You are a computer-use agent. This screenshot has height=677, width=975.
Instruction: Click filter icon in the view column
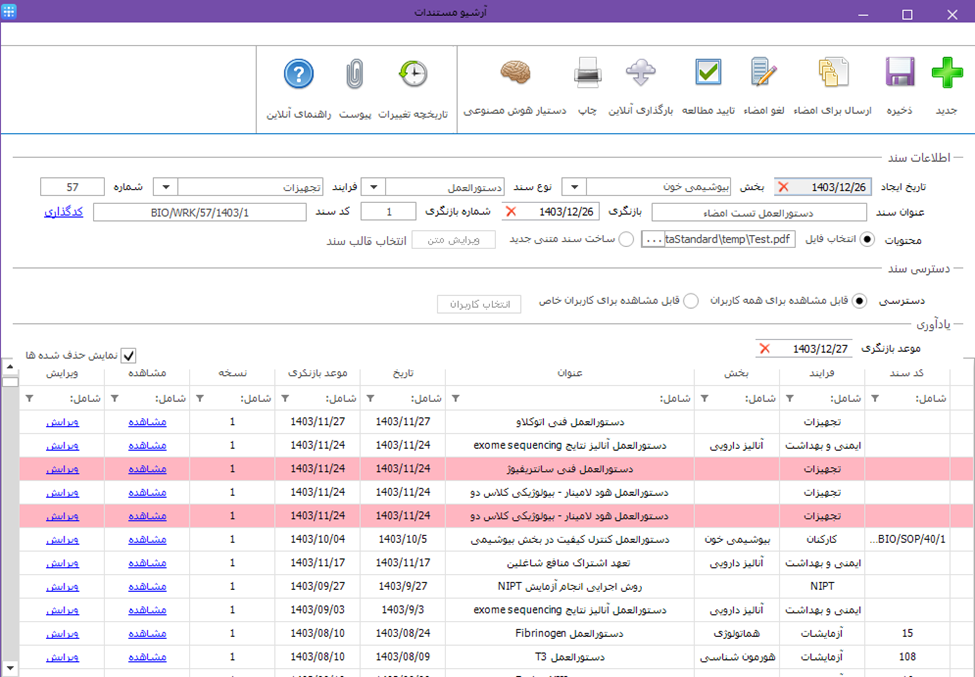(x=114, y=398)
